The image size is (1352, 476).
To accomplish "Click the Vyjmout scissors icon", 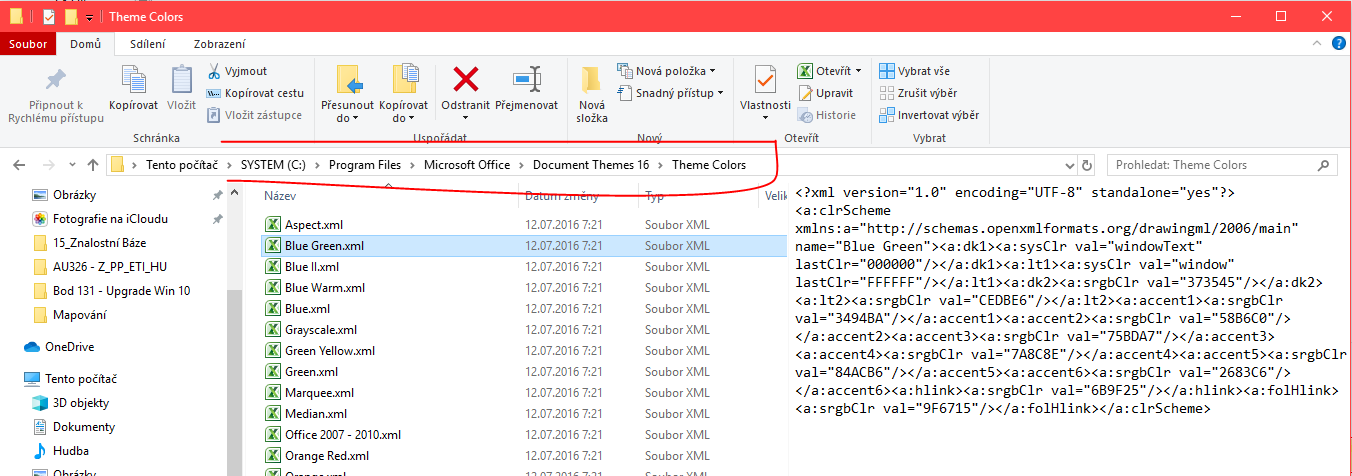I will [214, 71].
